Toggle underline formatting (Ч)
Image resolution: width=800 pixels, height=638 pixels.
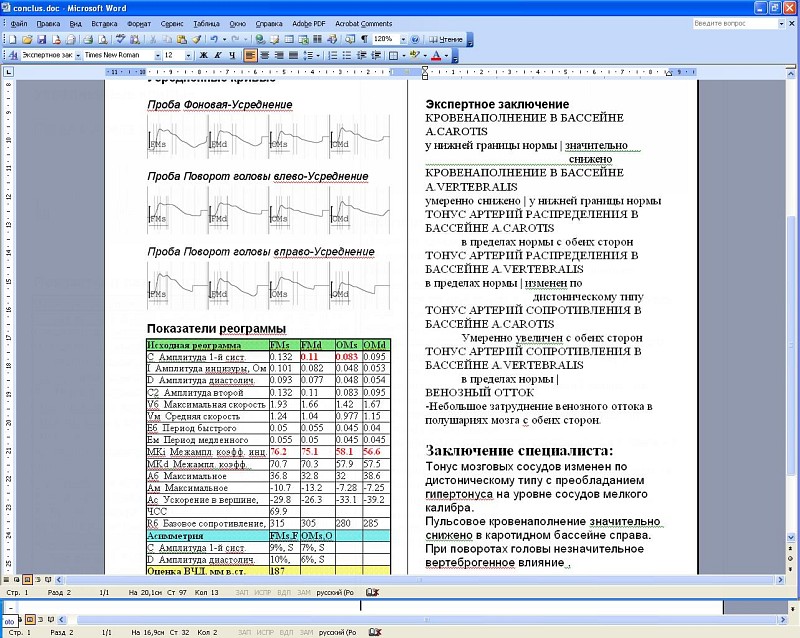point(232,55)
